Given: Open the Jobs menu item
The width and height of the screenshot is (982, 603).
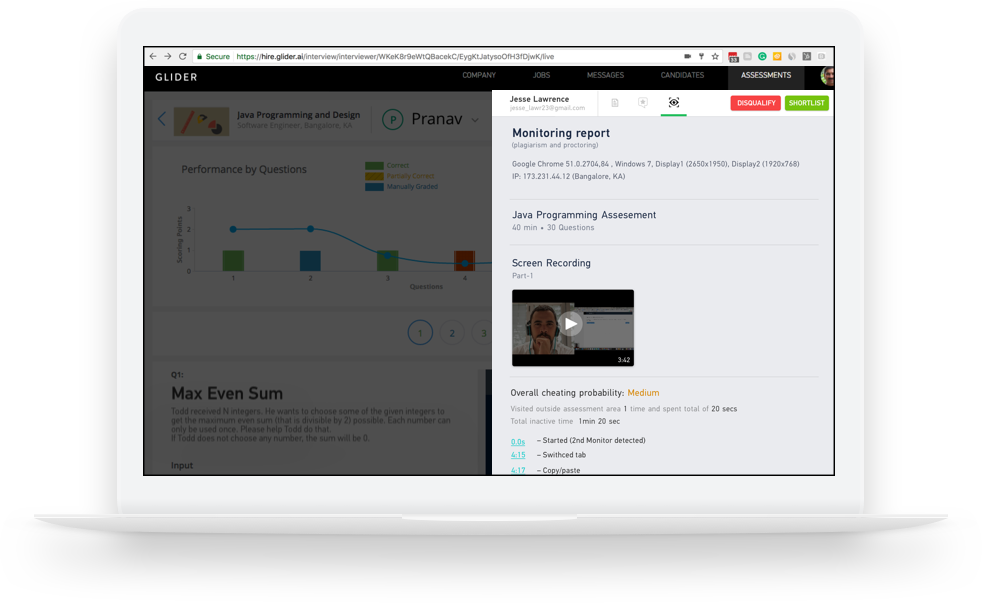Looking at the screenshot, I should (541, 76).
